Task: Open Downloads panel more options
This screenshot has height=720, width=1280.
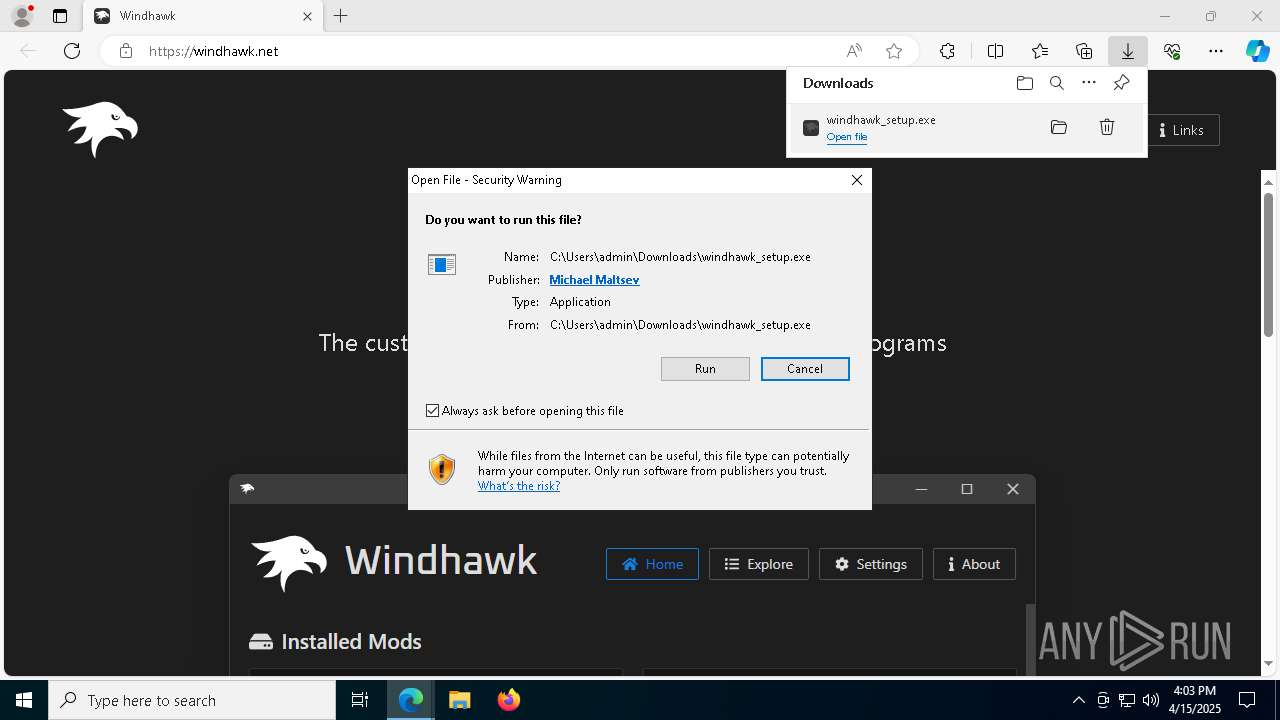Action: pyautogui.click(x=1089, y=83)
